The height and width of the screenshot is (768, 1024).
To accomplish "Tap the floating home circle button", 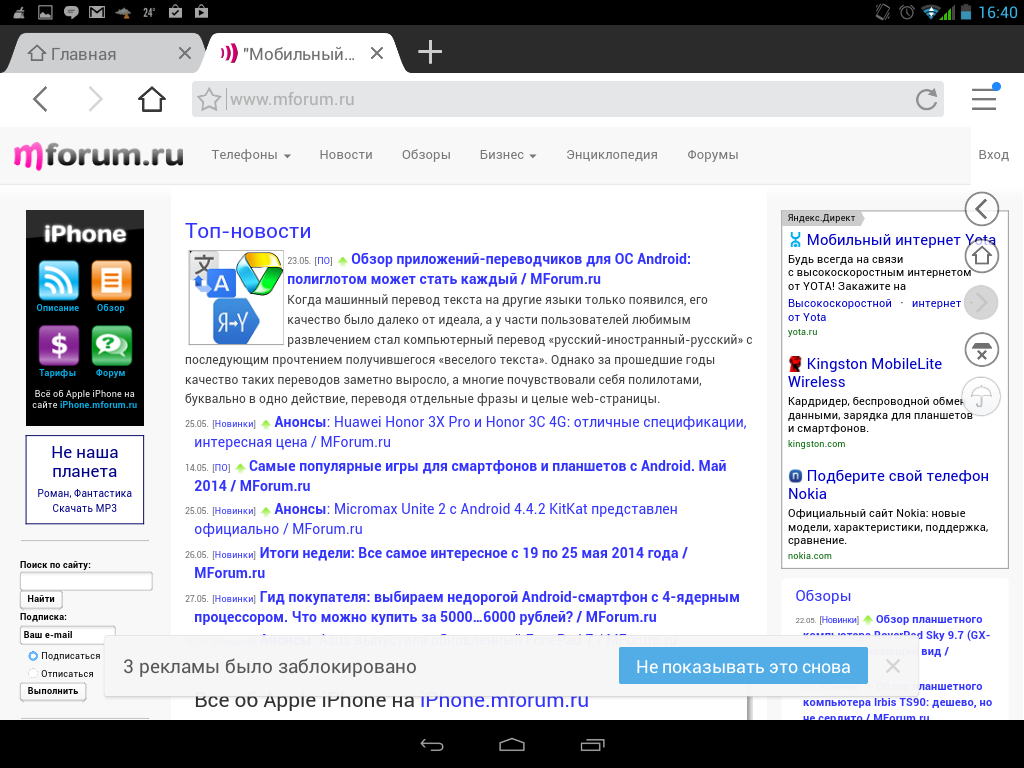I will (x=982, y=255).
